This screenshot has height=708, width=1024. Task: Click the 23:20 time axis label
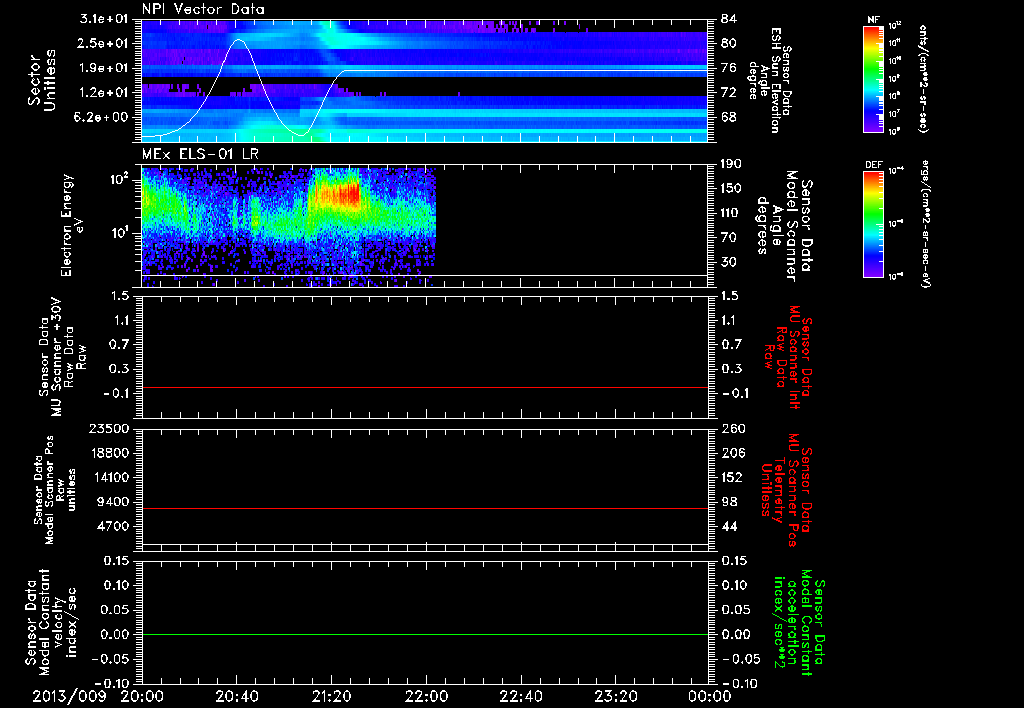tap(616, 696)
